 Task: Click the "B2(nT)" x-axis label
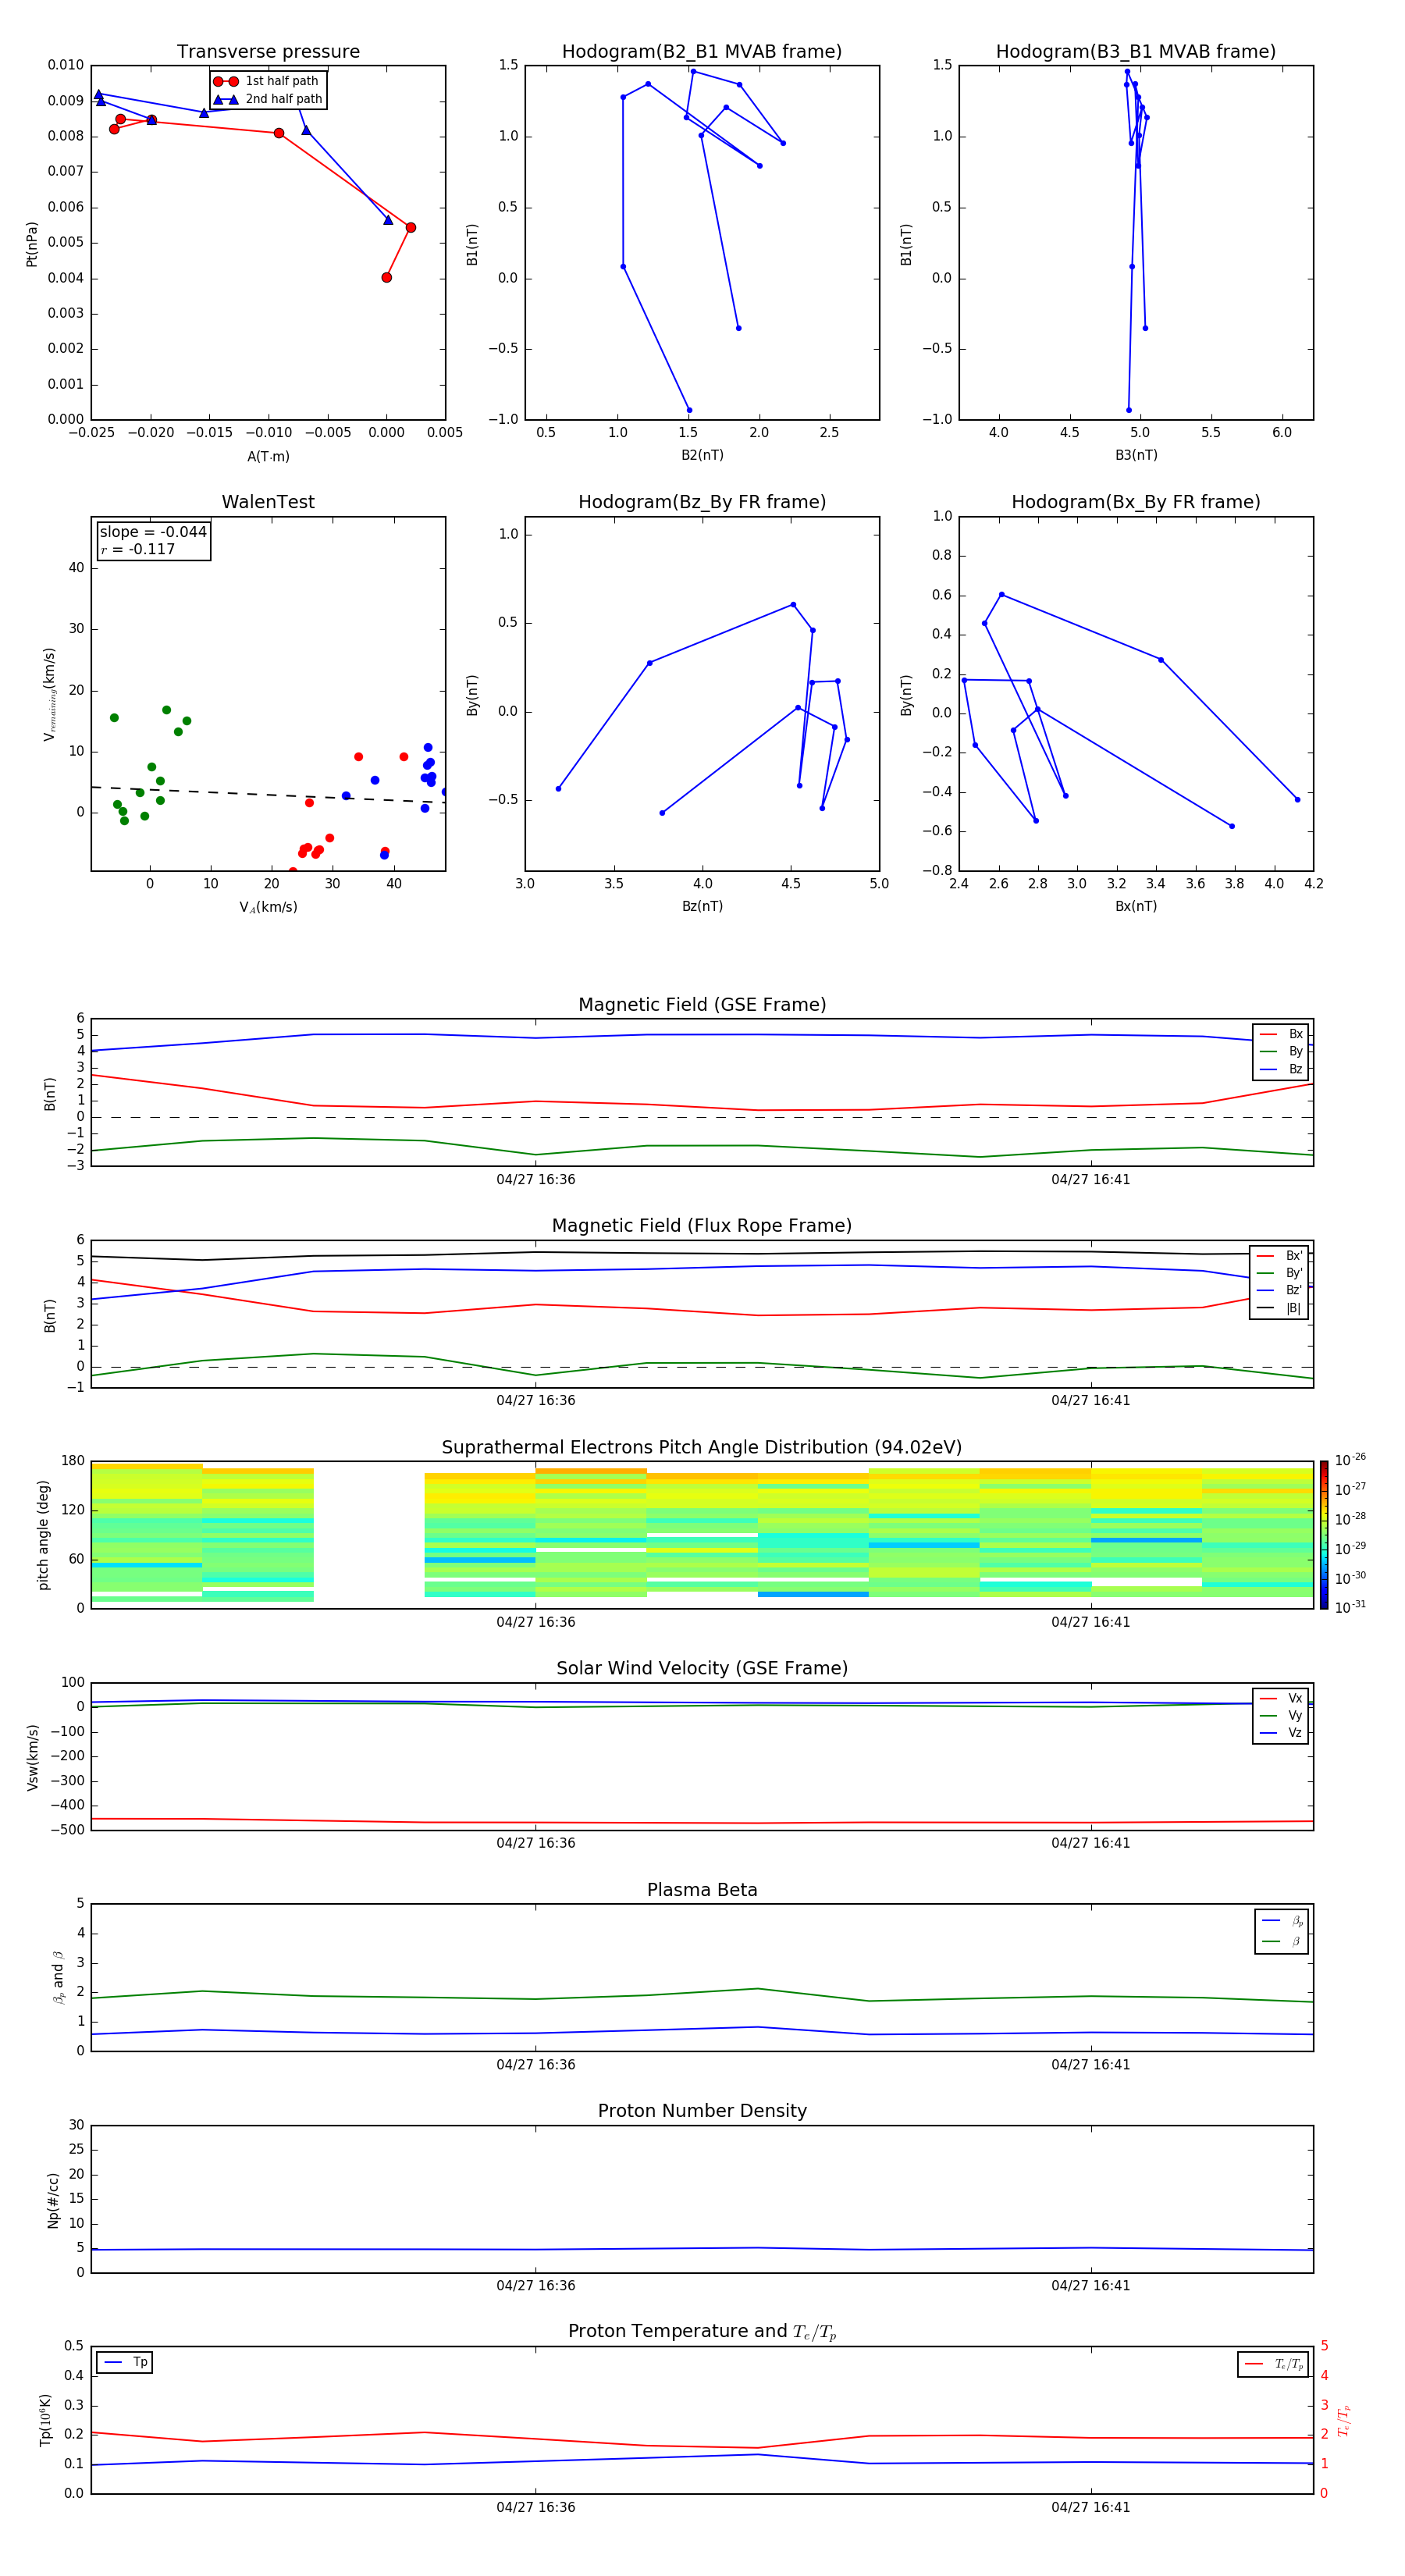[702, 455]
